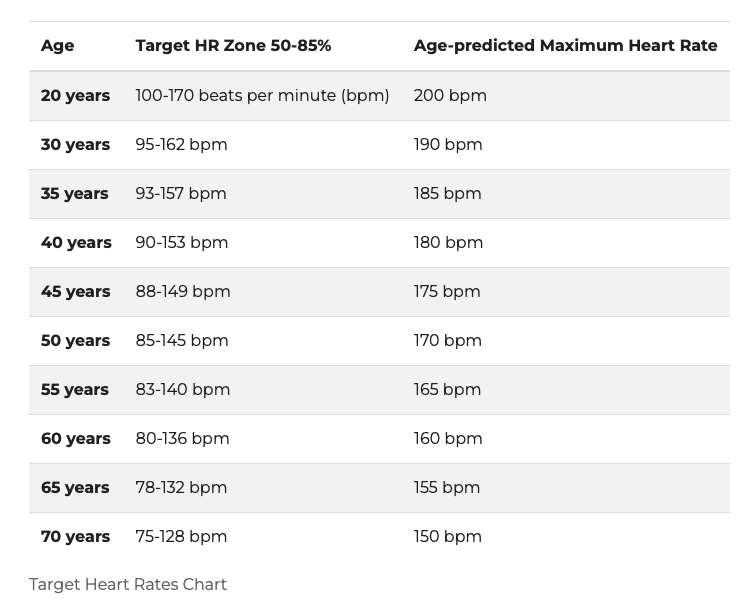Select the 55 years row label

click(75, 390)
